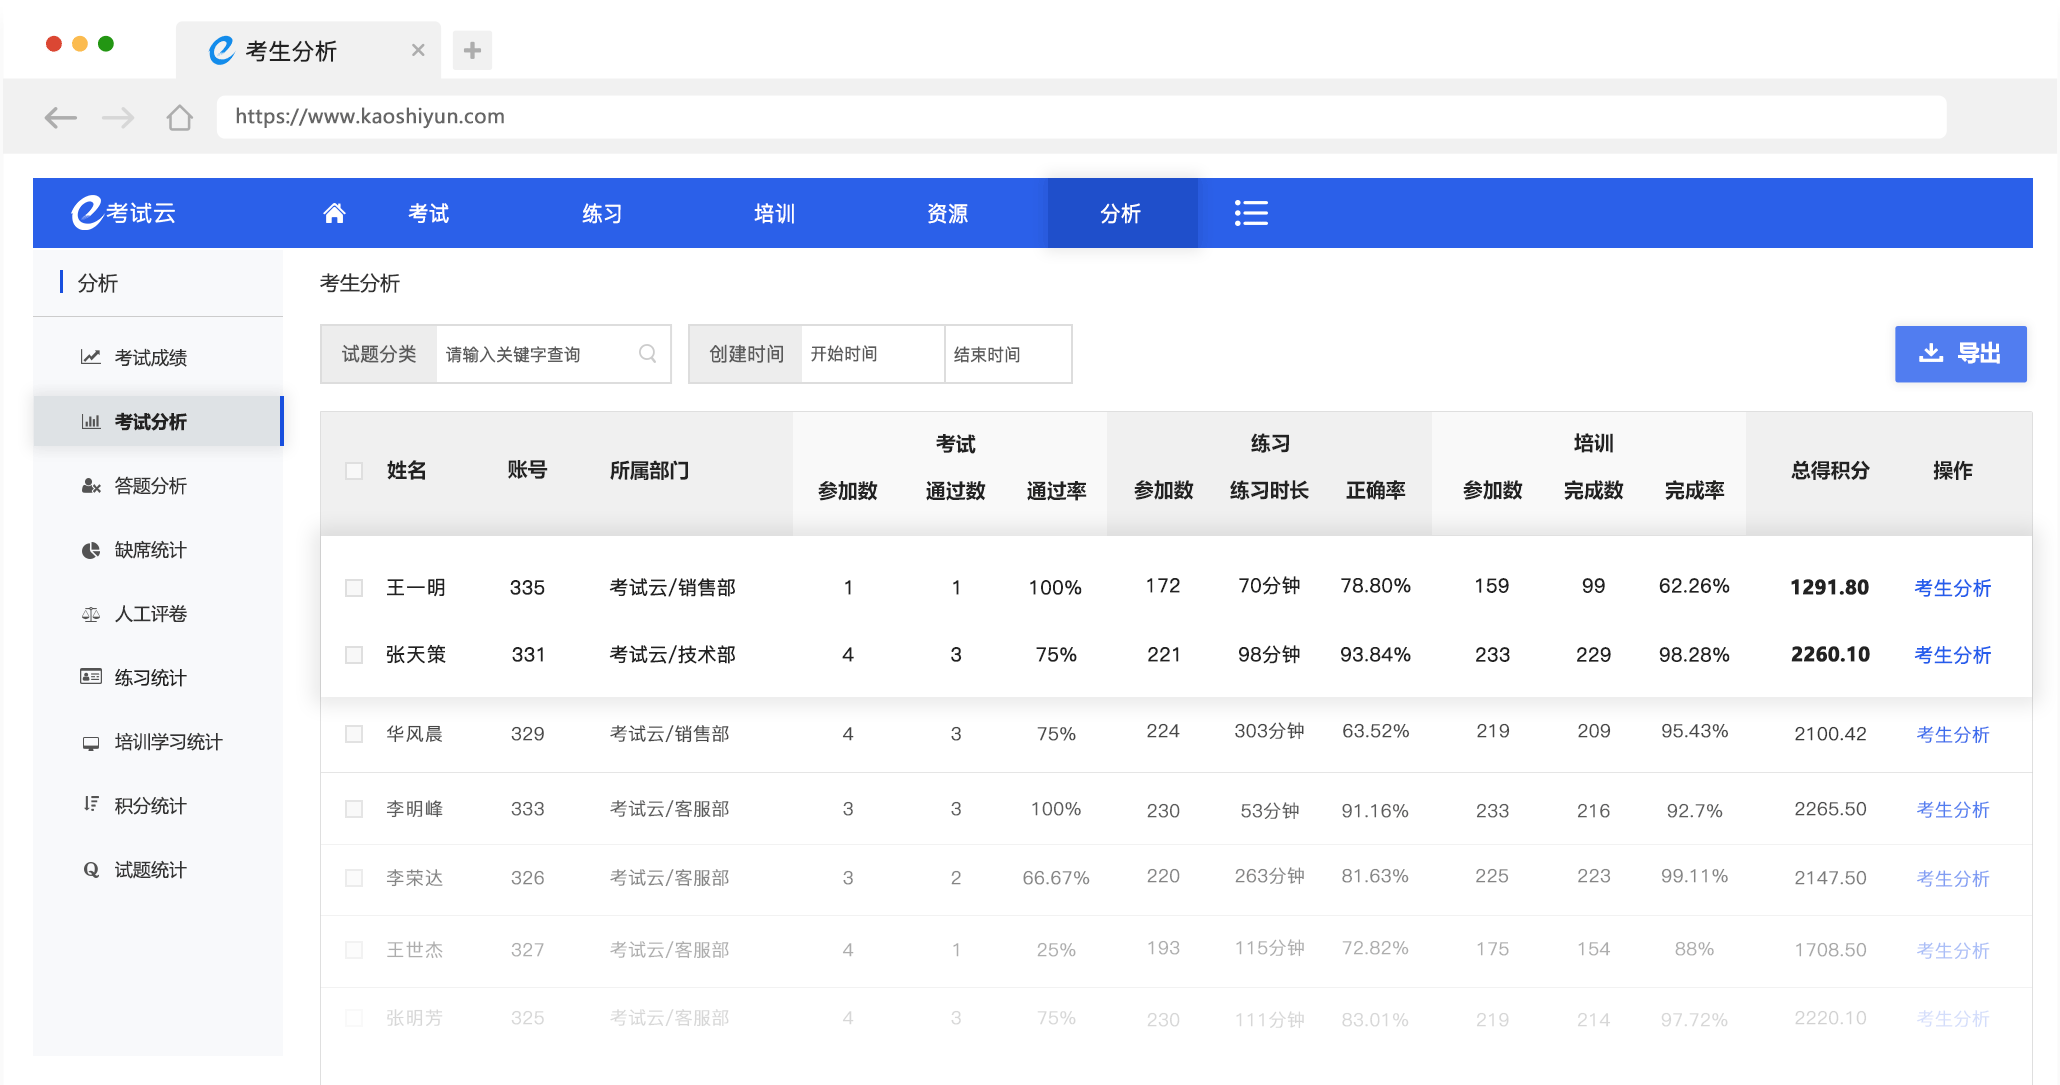Select checkbox next to 张天策
Image resolution: width=2060 pixels, height=1085 pixels.
pos(354,655)
